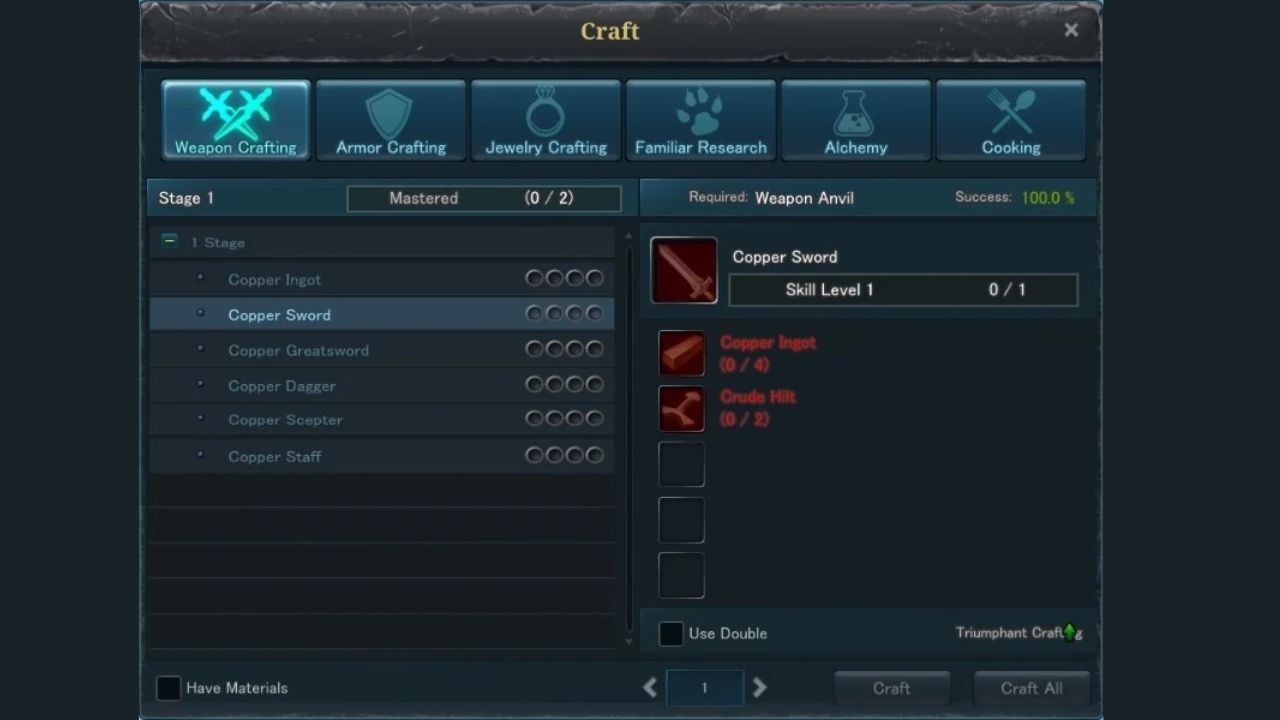Decrease craft quantity with left arrow
Screen dimensions: 1280x720
[x=650, y=688]
